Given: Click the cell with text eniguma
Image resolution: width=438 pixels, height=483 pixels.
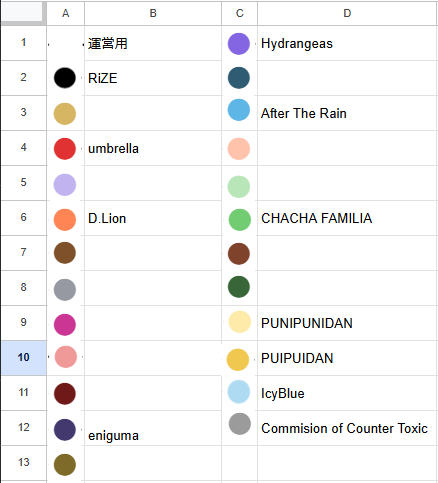Looking at the screenshot, I should 153,428.
